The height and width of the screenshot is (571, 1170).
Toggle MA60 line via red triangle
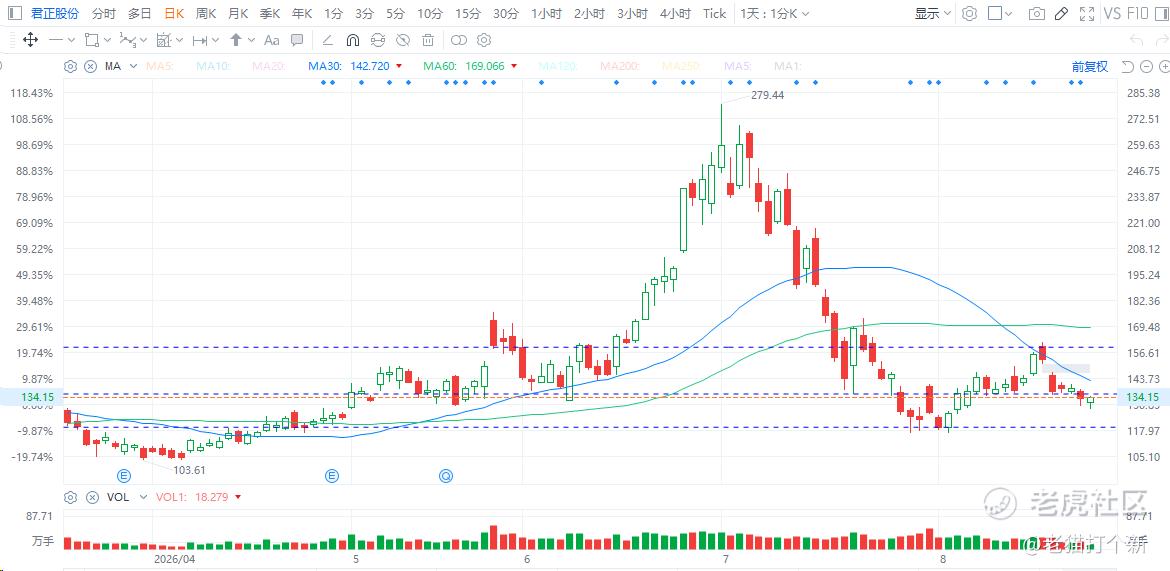pyautogui.click(x=514, y=66)
